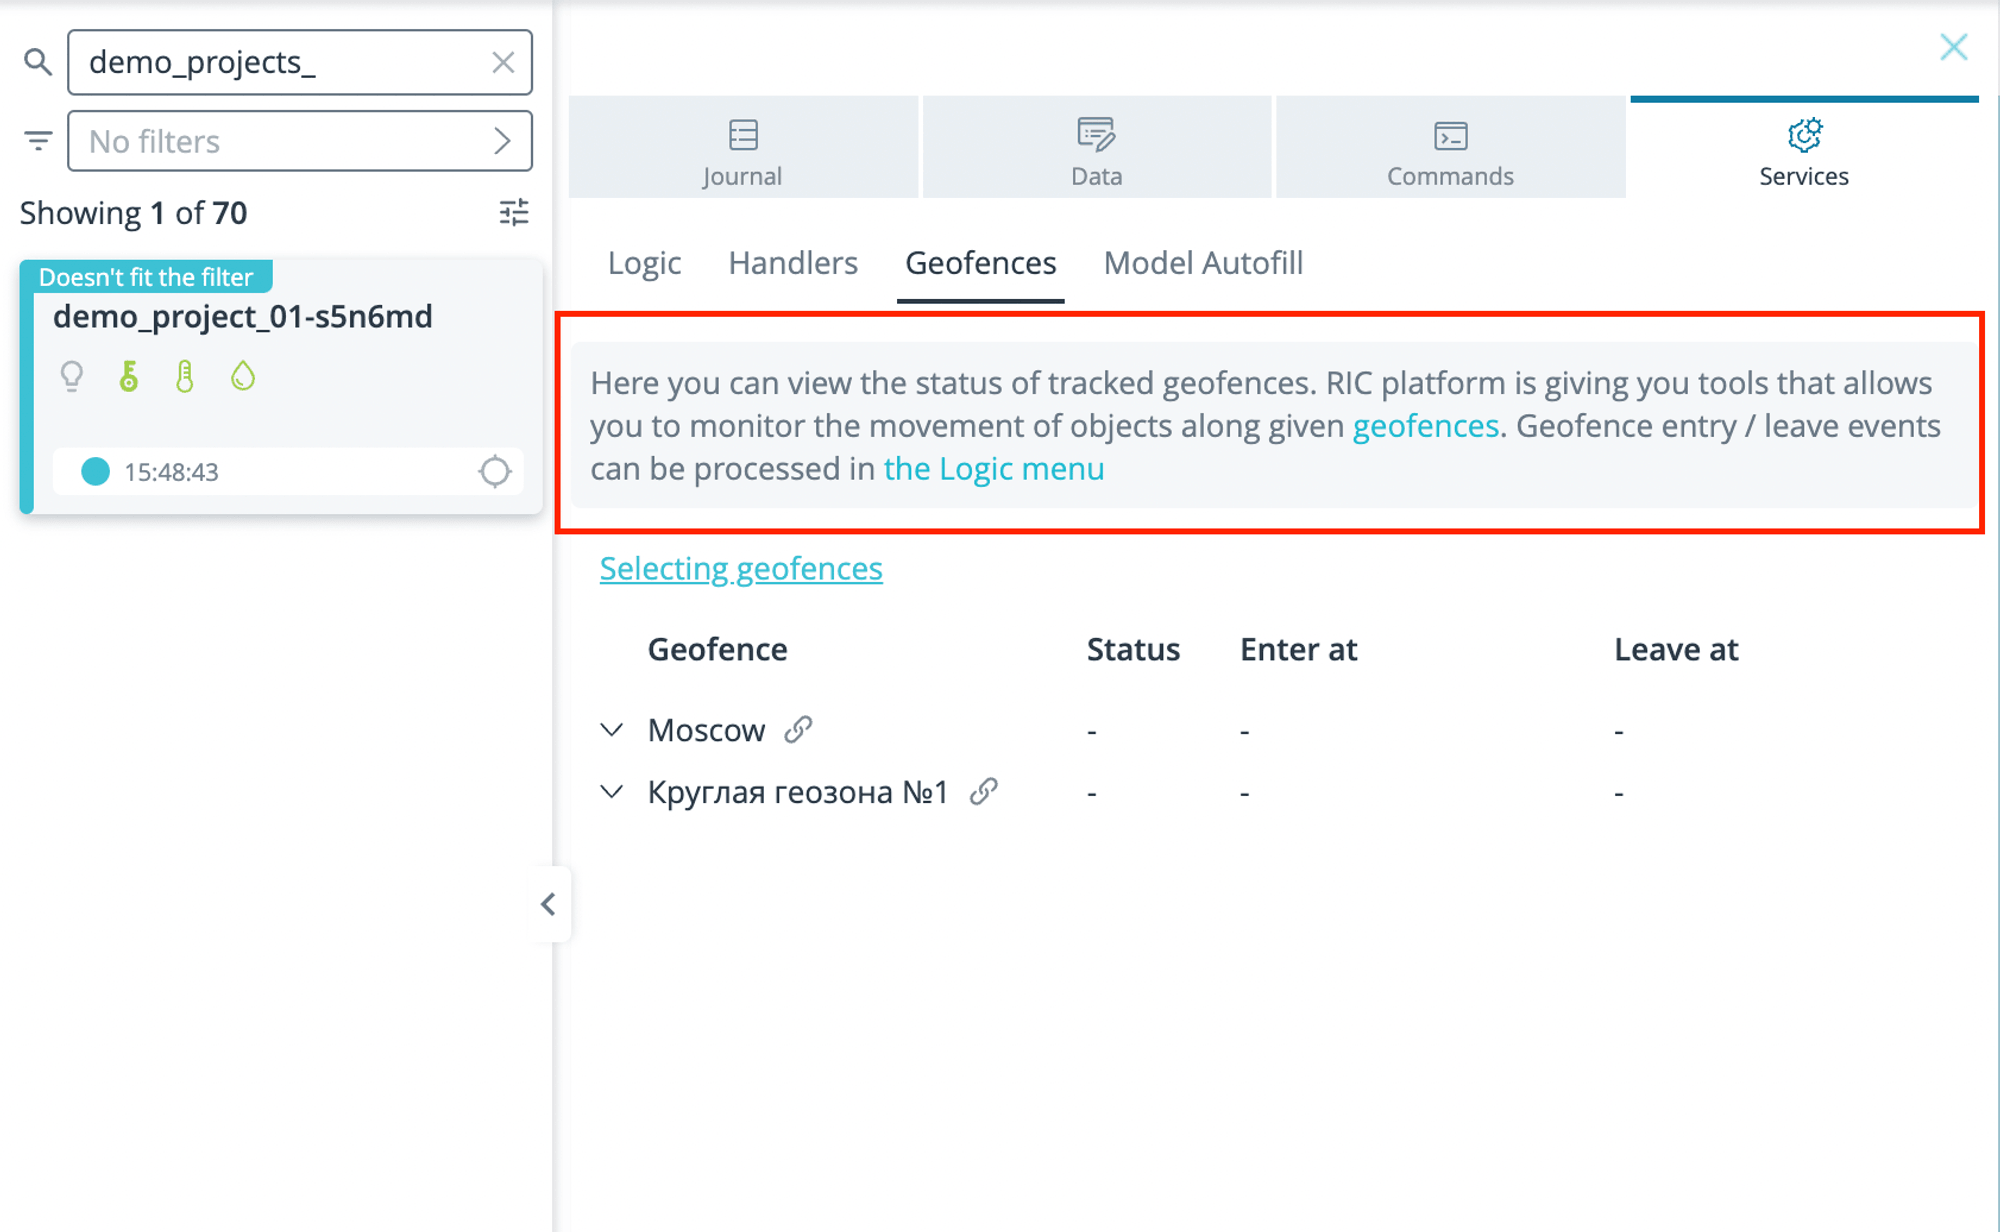Locate device with crosshair target icon

[494, 471]
